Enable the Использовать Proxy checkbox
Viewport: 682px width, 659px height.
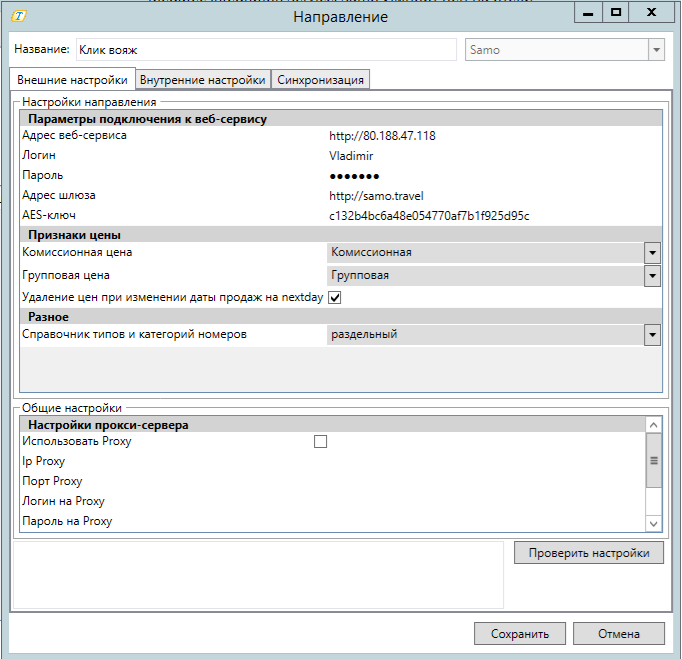pos(321,441)
